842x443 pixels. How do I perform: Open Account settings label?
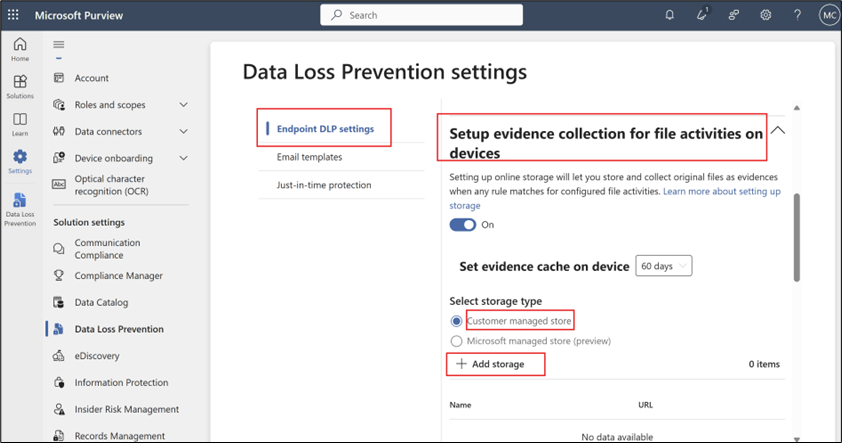click(91, 78)
